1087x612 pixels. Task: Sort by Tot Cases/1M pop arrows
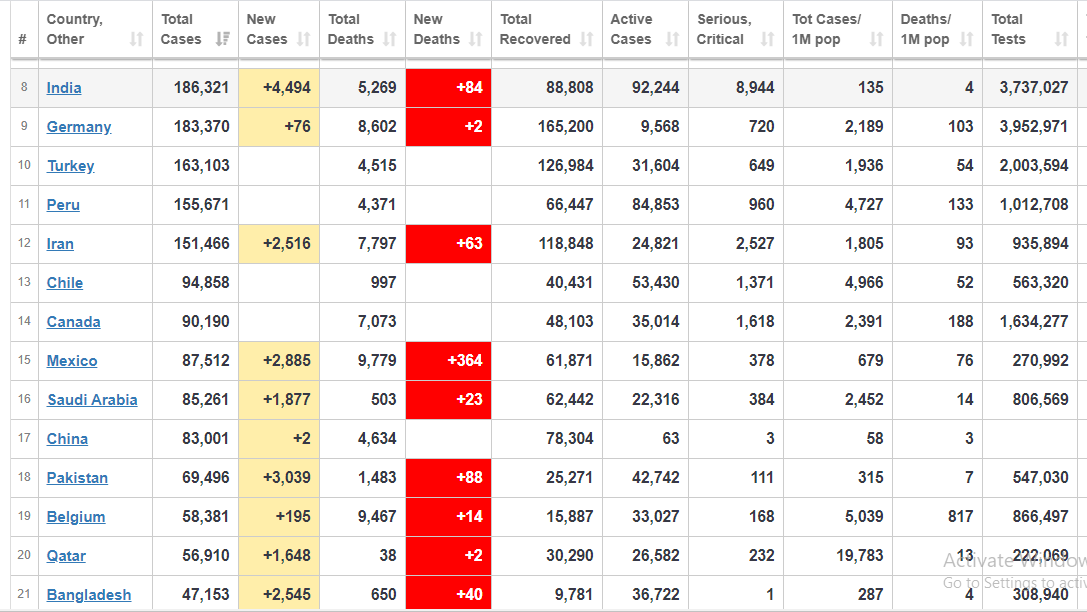876,40
